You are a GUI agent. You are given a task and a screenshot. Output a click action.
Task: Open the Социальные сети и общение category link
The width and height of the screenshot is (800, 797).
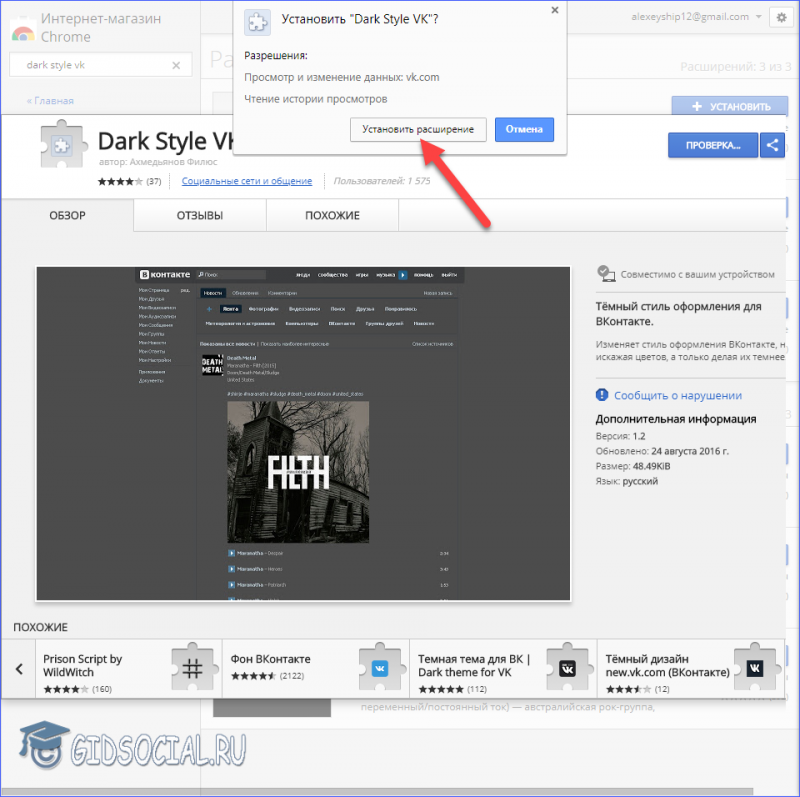[x=247, y=181]
